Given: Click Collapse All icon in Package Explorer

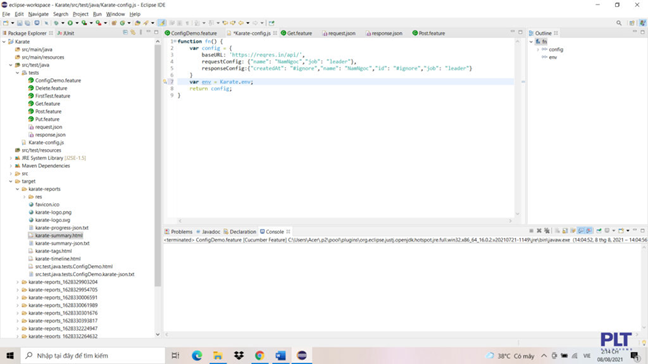Looking at the screenshot, I should pos(125,32).
